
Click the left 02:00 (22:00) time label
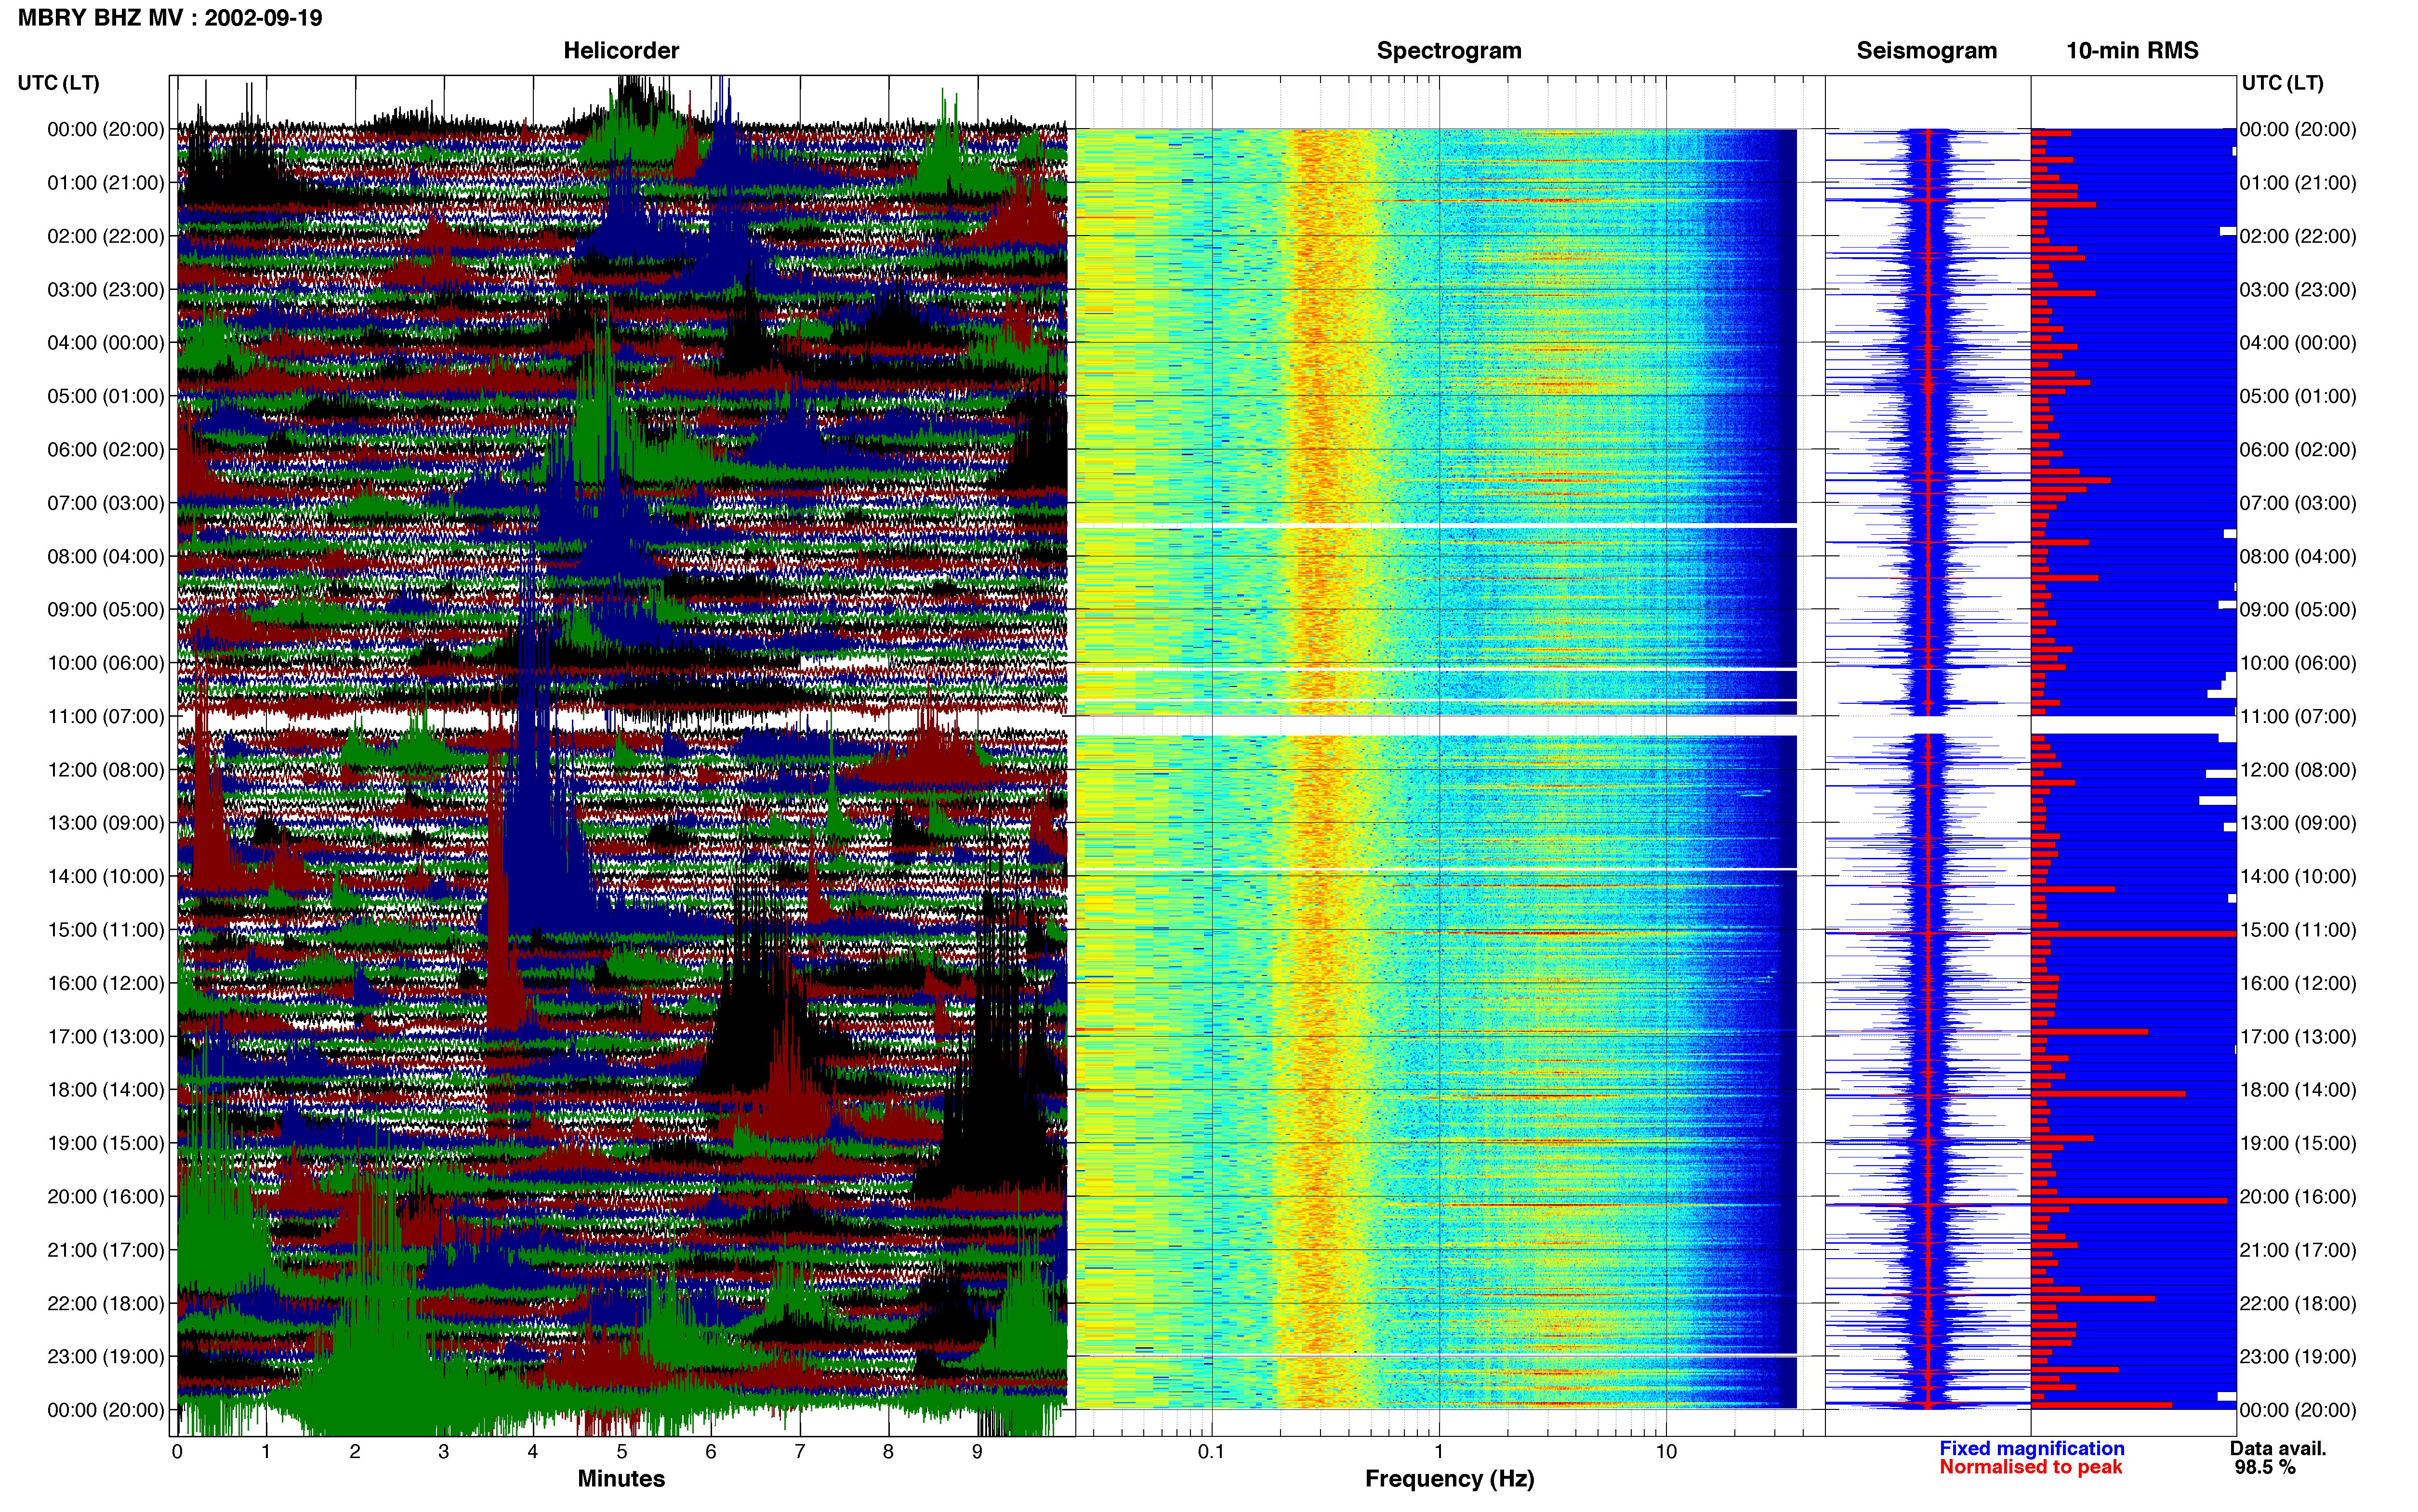(106, 236)
